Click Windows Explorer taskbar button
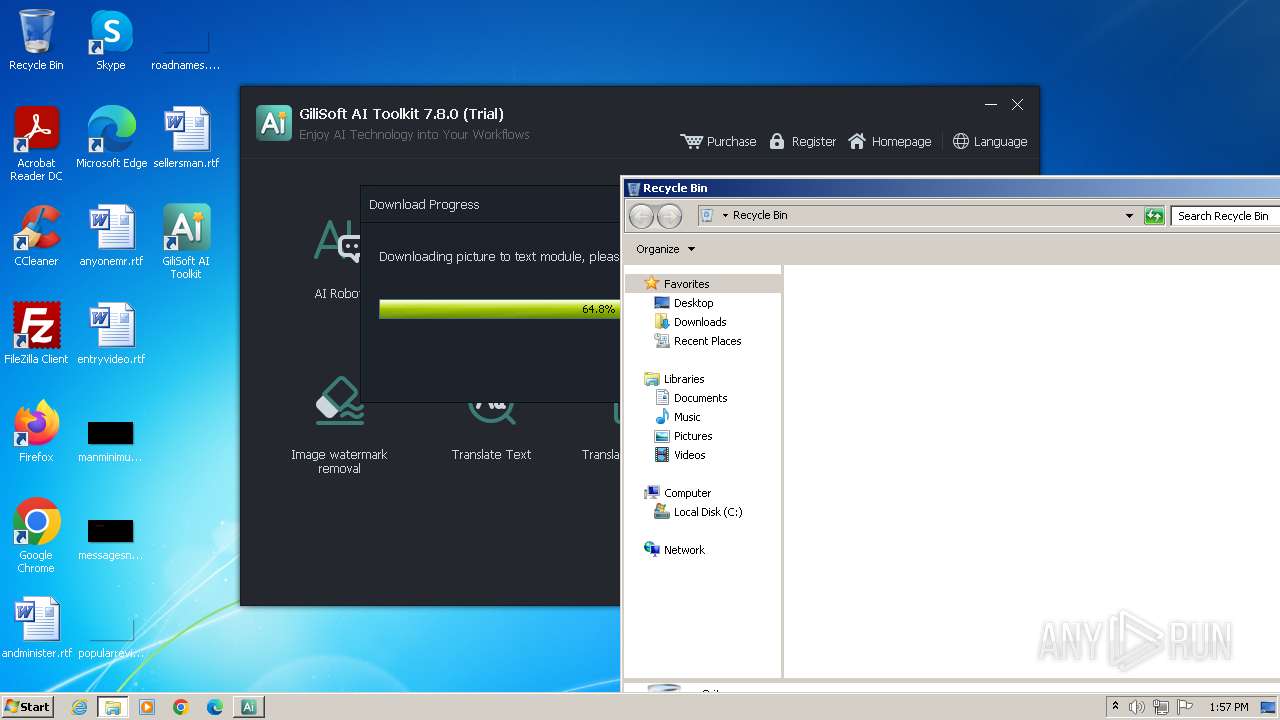Viewport: 1280px width, 720px height. 113,707
